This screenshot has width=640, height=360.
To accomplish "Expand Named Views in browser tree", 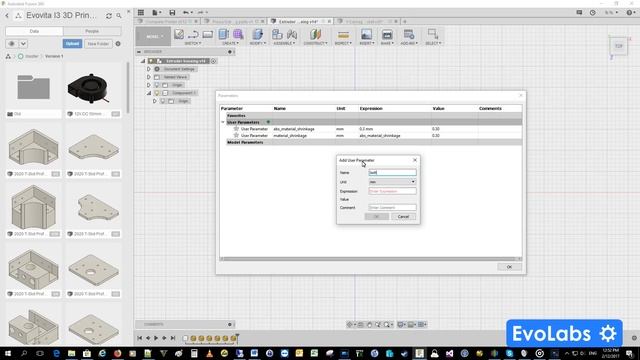I will click(149, 77).
